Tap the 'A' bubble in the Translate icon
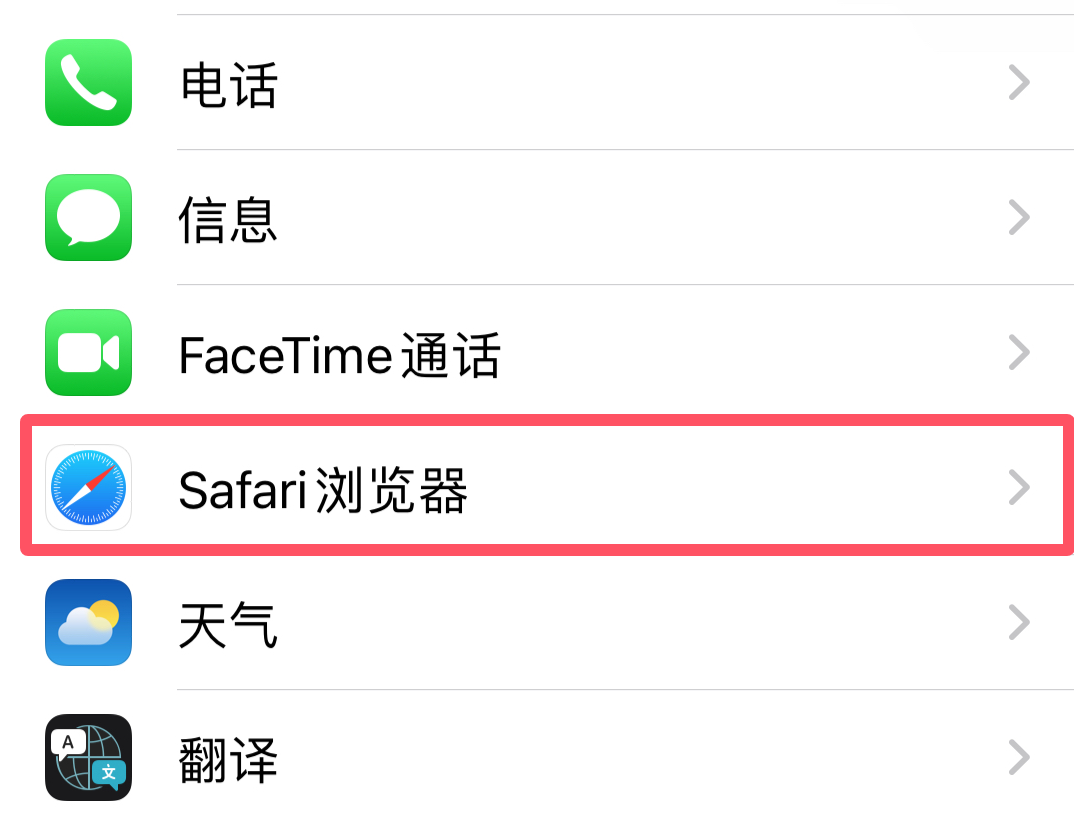The width and height of the screenshot is (1074, 815). (67, 742)
